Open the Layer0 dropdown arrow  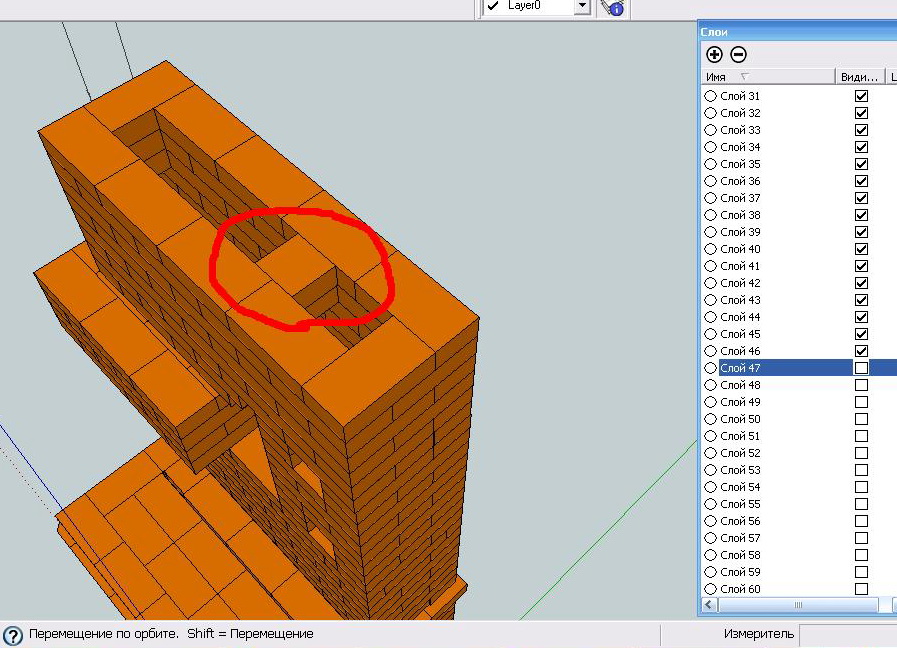coord(582,7)
